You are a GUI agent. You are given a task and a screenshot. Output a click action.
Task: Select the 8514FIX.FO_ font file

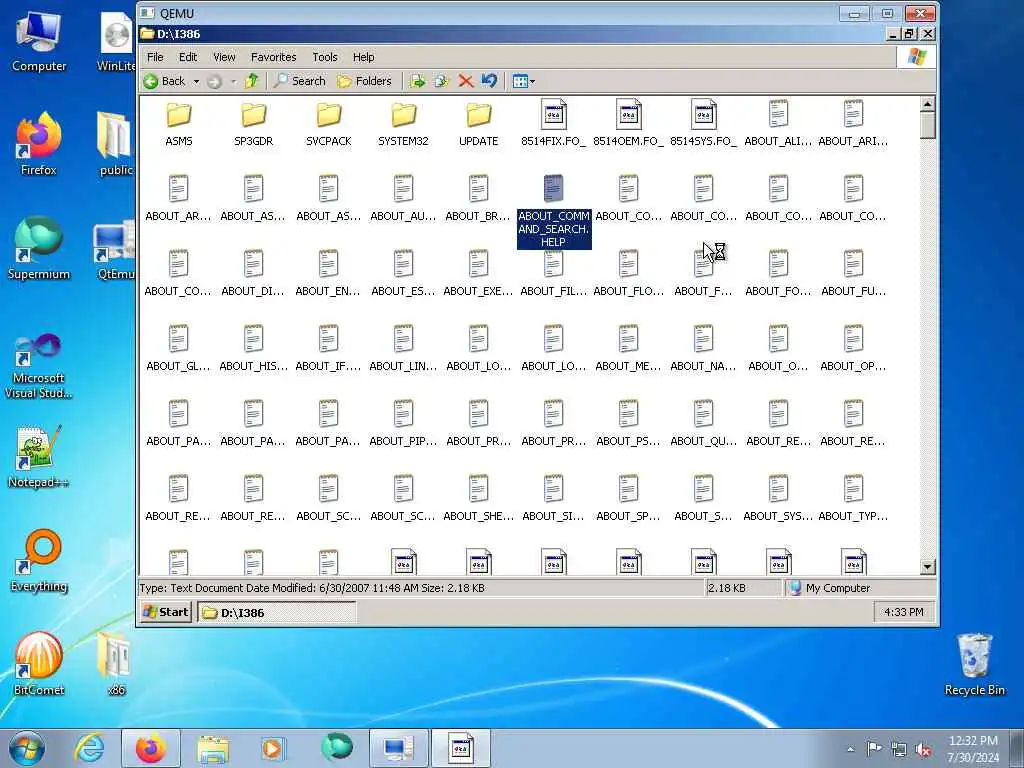click(x=553, y=124)
